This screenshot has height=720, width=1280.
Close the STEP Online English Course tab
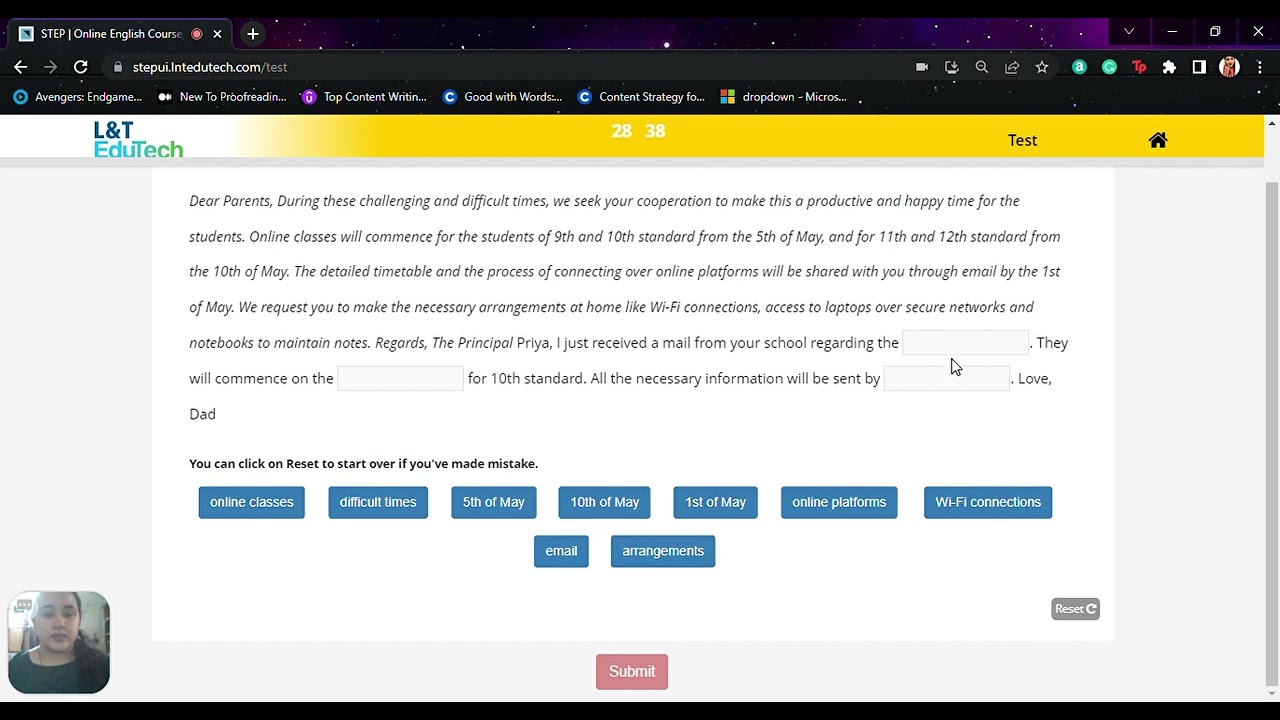[217, 34]
